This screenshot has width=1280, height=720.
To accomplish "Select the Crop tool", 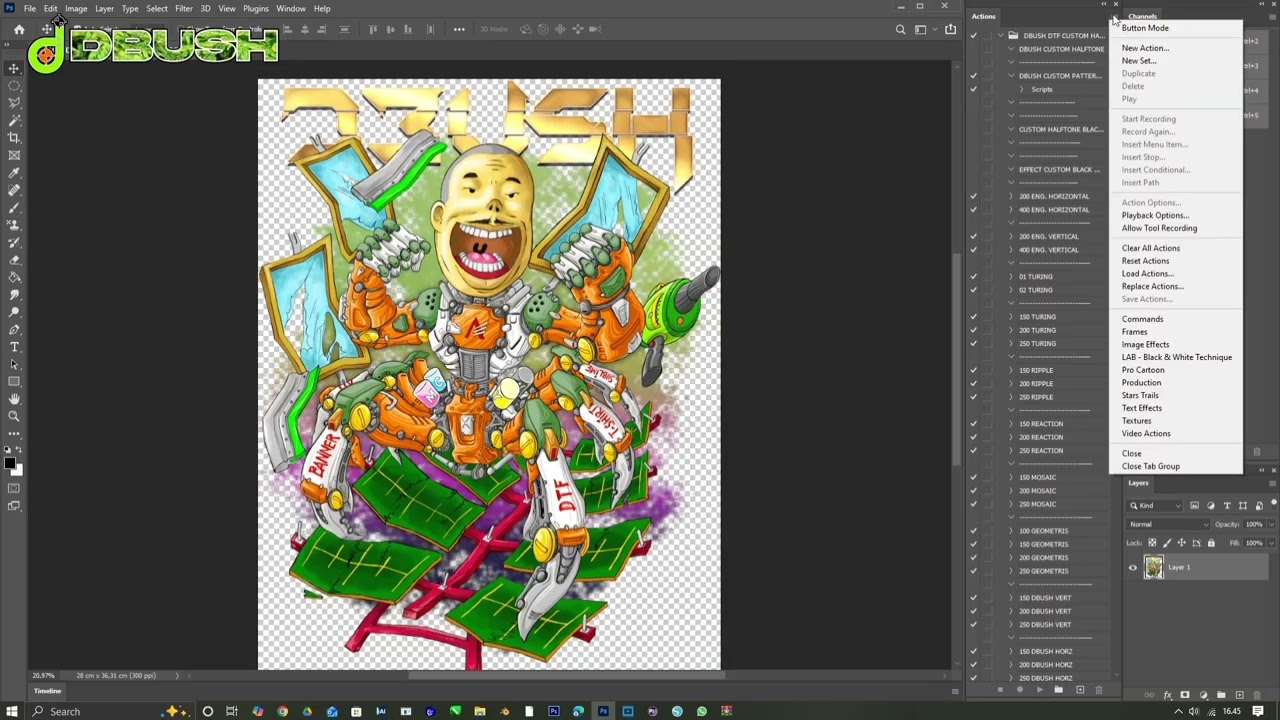I will tap(14, 138).
